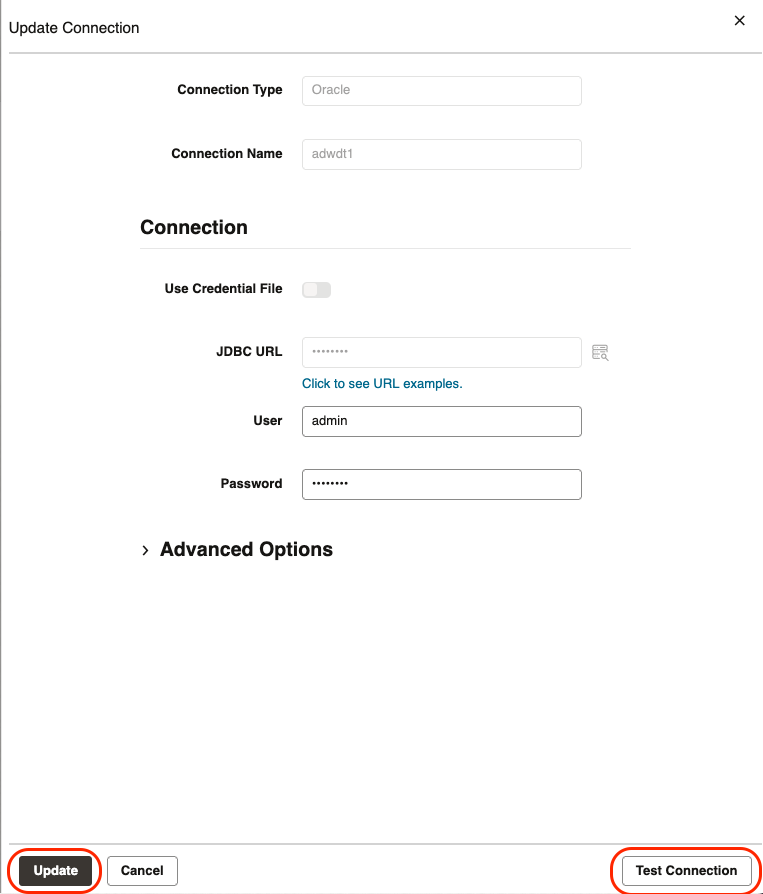Focus the User field containing admin

[441, 421]
